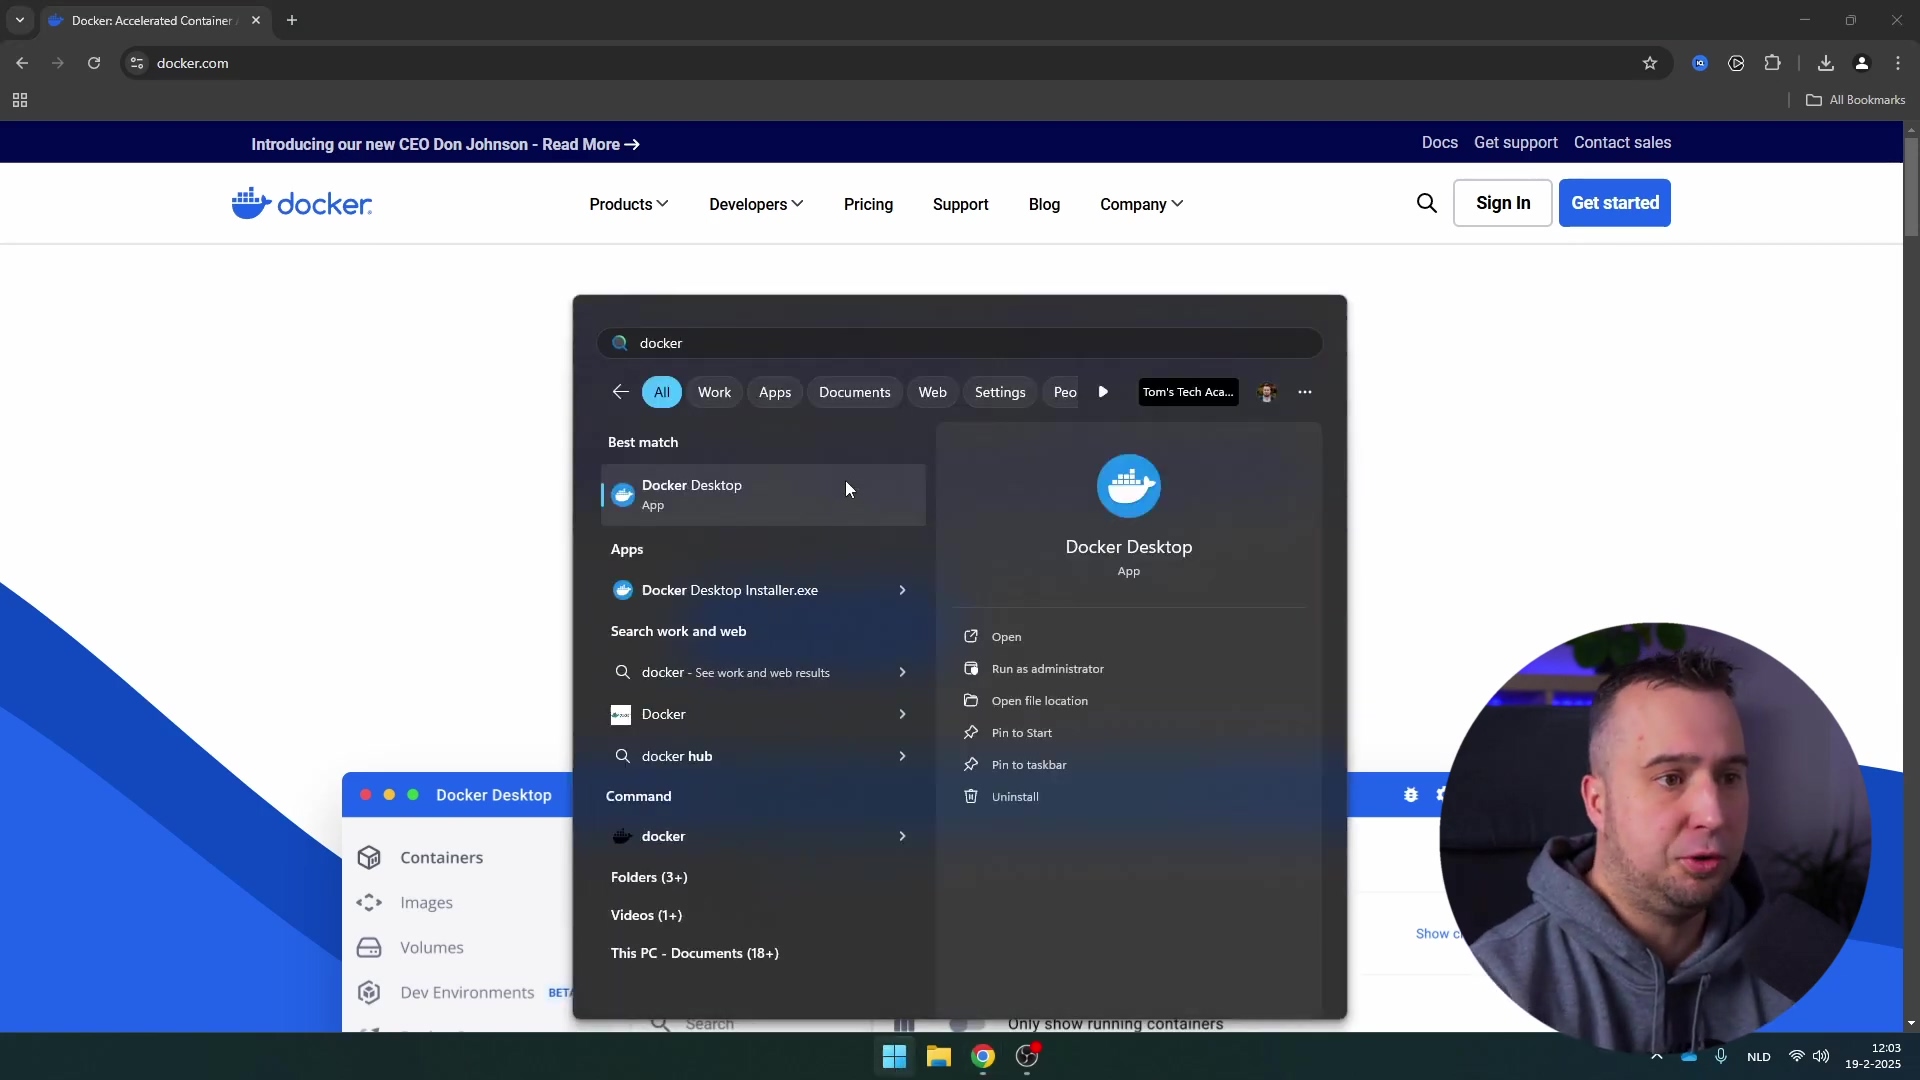Screen dimensions: 1920x1080
Task: Switch to the Apps filter tab
Action: tap(775, 392)
